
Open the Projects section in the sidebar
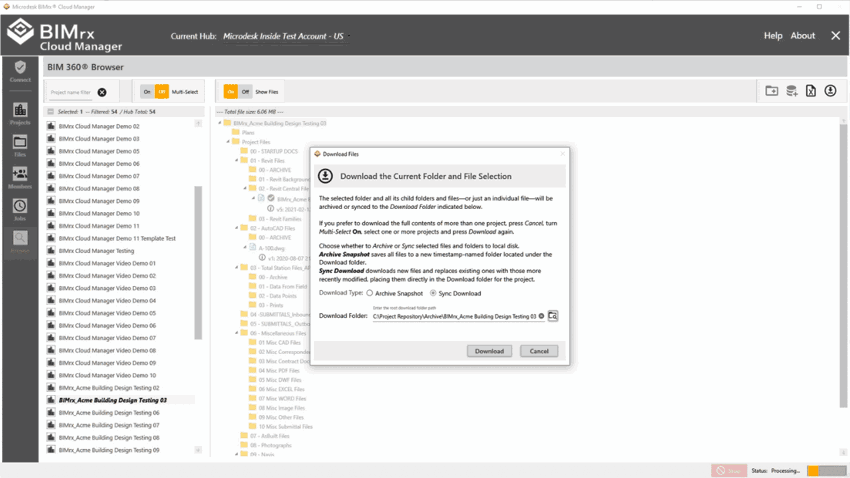20,114
